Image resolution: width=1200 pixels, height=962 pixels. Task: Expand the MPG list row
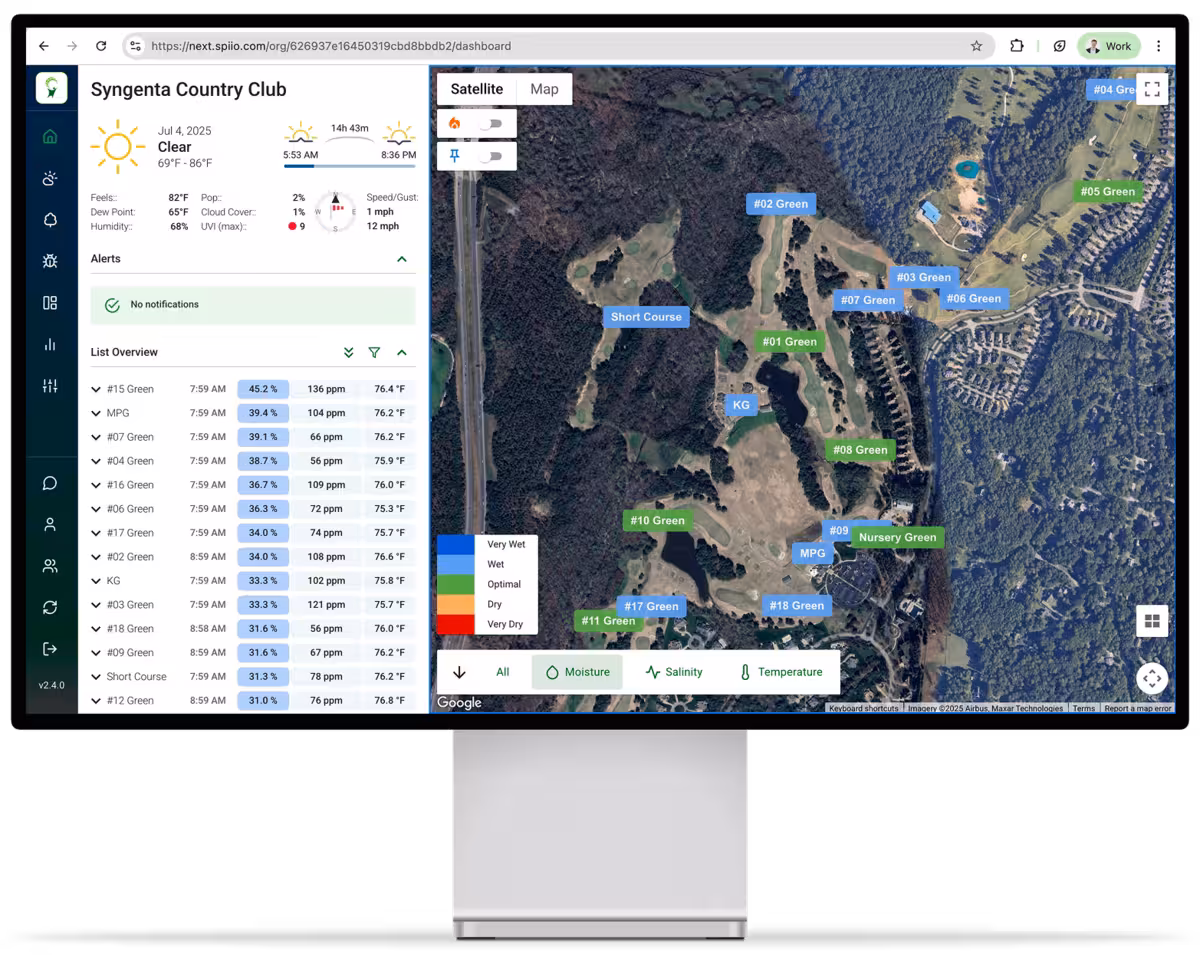[96, 413]
